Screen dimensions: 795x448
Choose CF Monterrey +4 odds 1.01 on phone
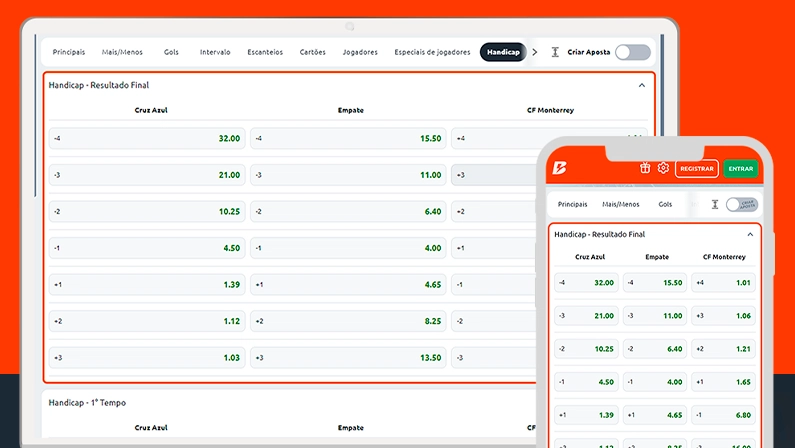pyautogui.click(x=724, y=282)
